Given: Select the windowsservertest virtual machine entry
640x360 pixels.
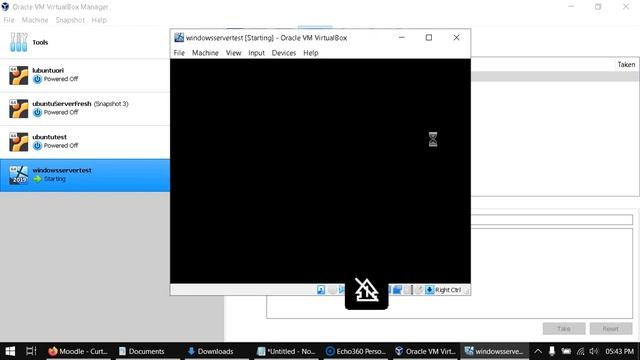Looking at the screenshot, I should tap(84, 175).
